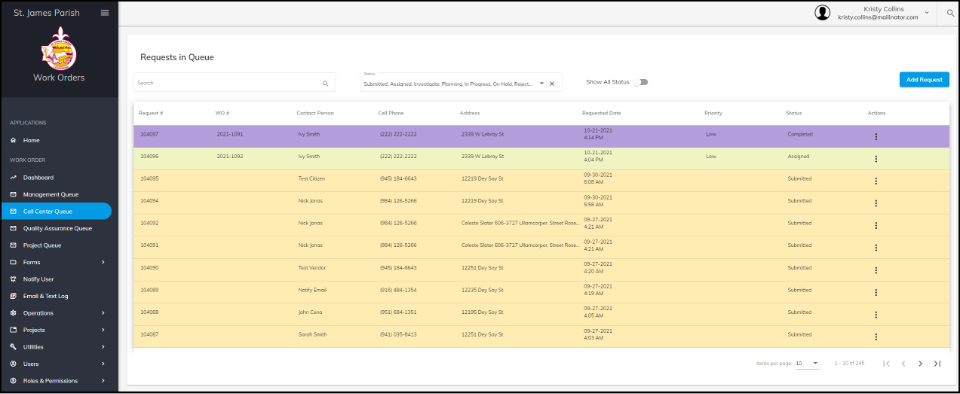Expand the Users submenu chevron

tap(103, 363)
